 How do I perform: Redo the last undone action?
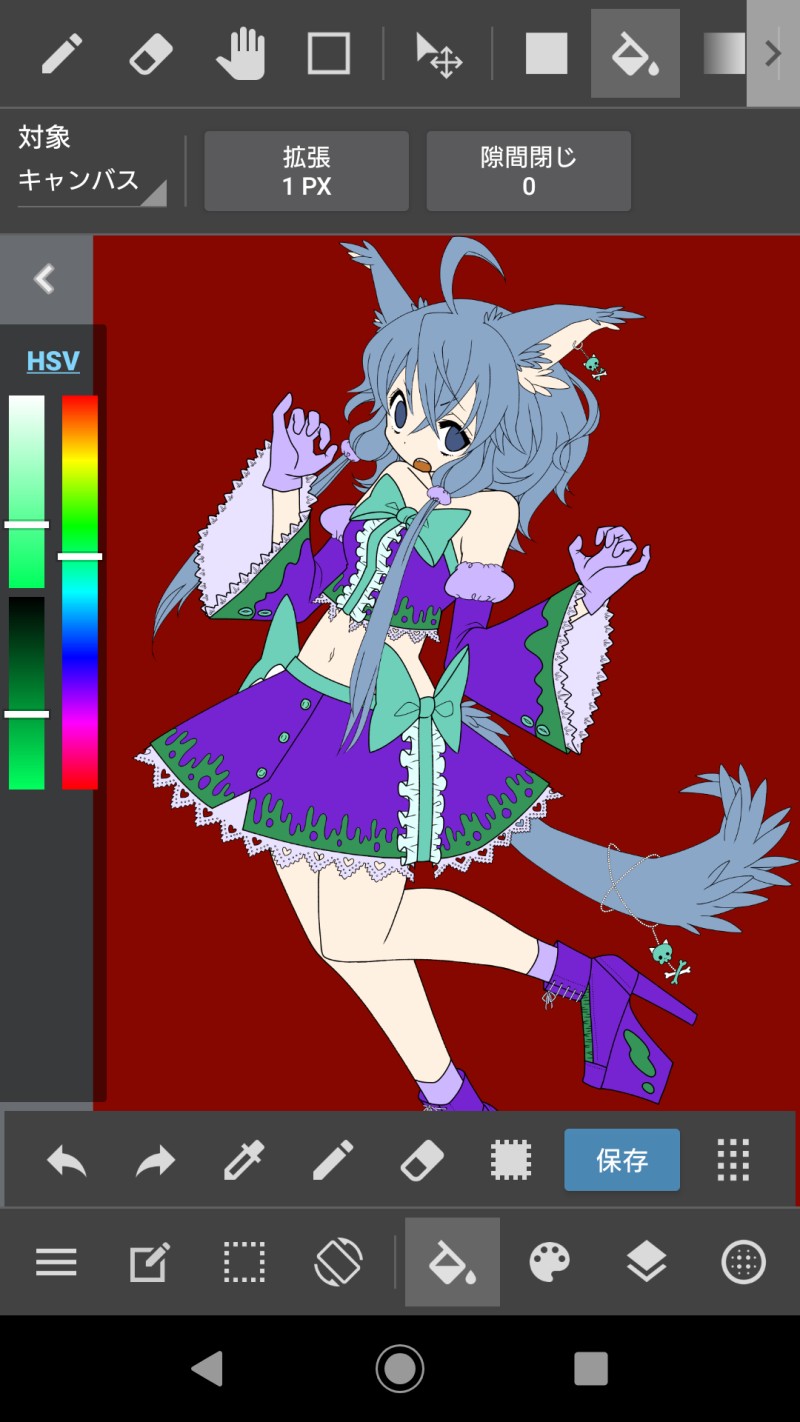tap(155, 1161)
